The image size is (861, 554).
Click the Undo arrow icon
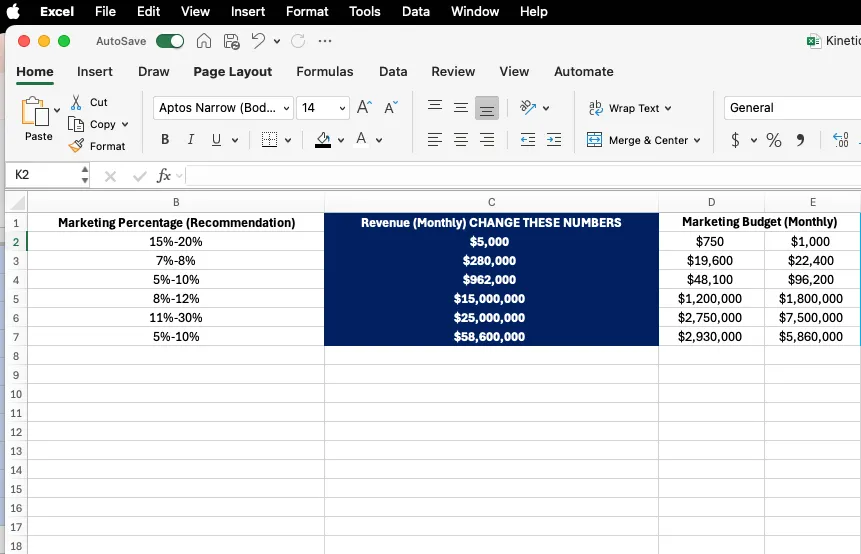259,41
